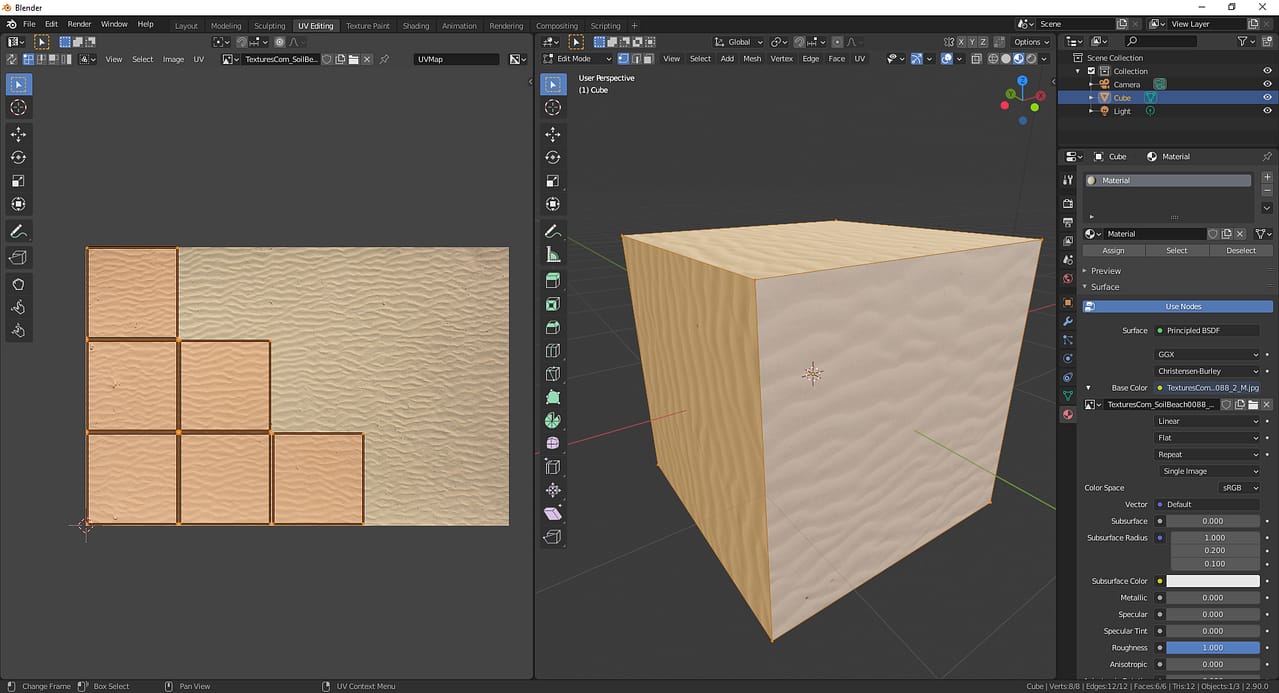Viewport: 1279px width, 693px height.
Task: Click the Use Nodes button
Action: coord(1183,307)
